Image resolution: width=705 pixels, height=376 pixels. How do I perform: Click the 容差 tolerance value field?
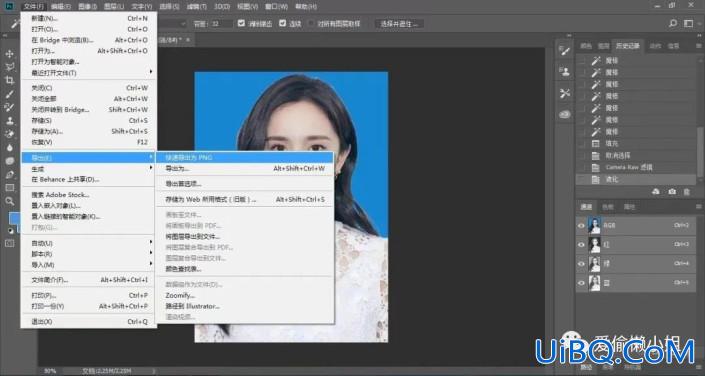(x=221, y=24)
